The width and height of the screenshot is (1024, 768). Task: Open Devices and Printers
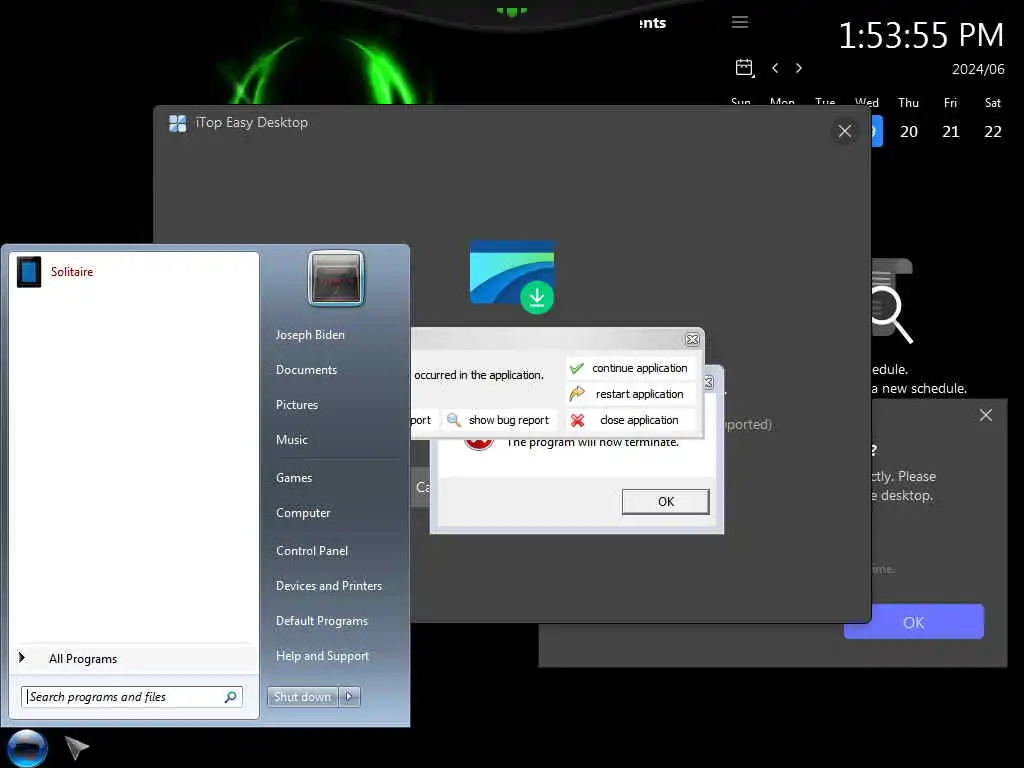pos(328,586)
